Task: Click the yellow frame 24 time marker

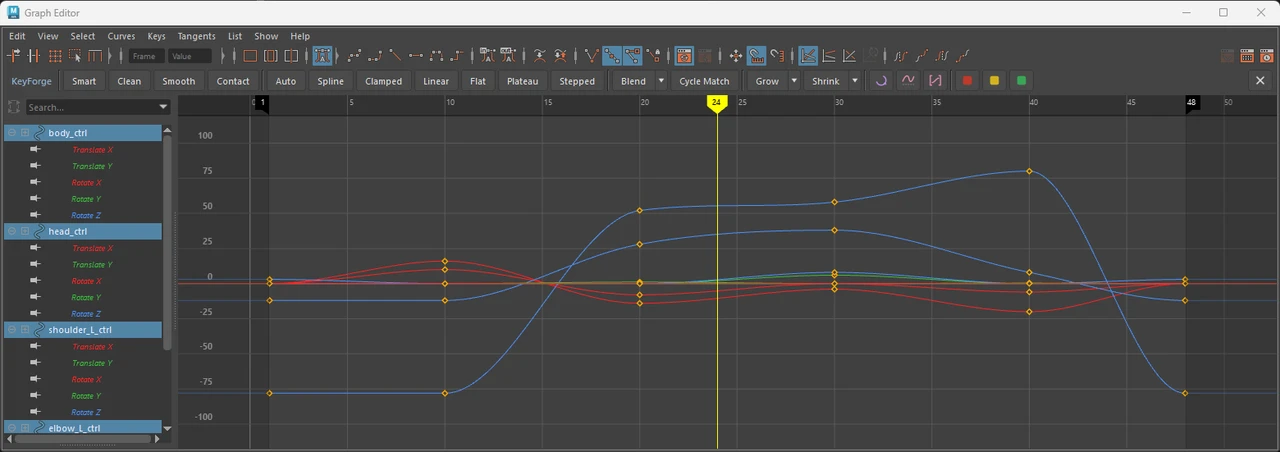Action: [x=716, y=103]
